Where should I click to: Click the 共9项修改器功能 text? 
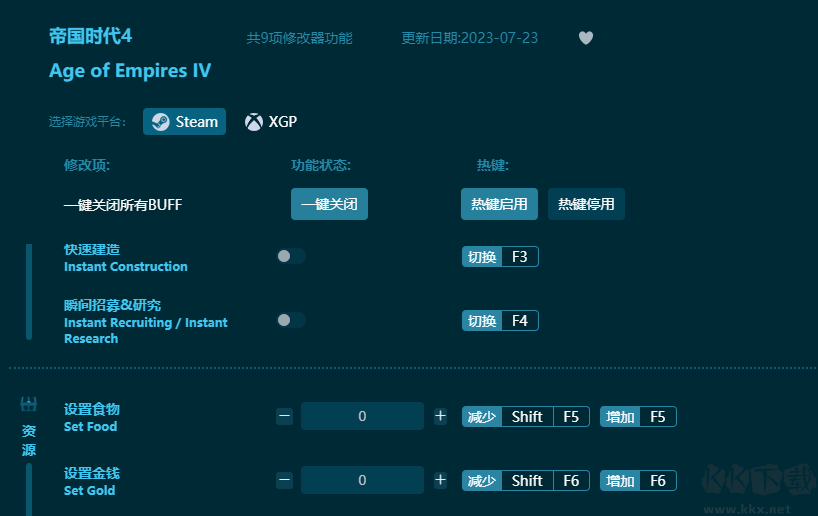point(299,38)
